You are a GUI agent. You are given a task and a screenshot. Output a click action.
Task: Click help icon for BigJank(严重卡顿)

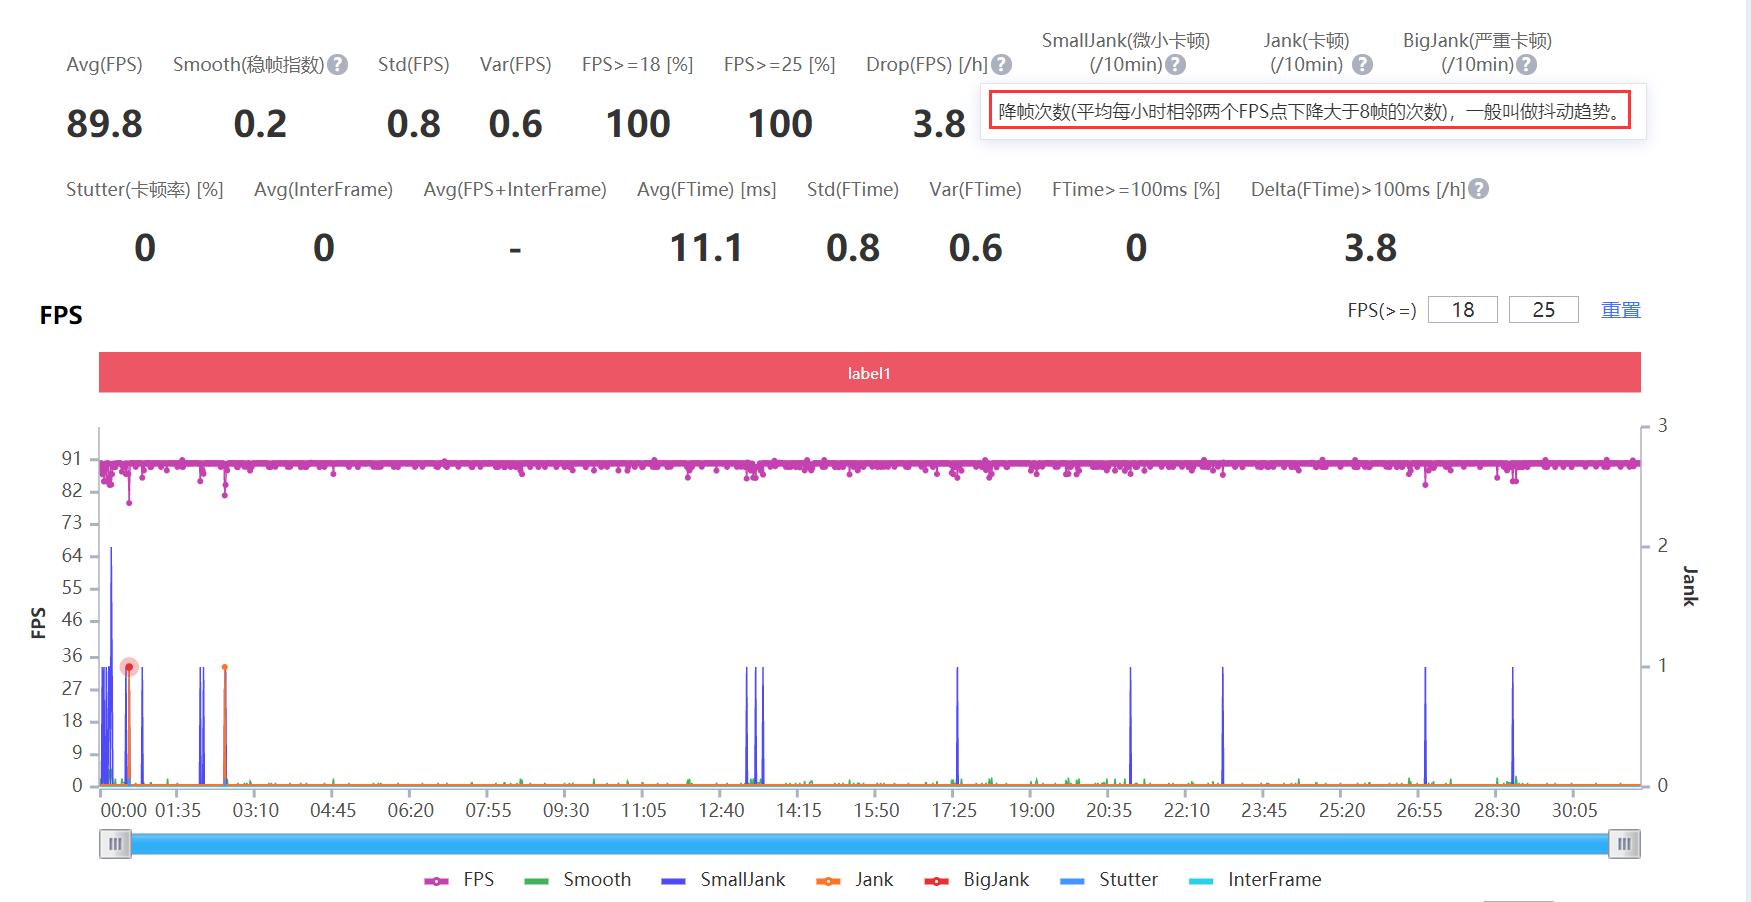tap(1526, 65)
